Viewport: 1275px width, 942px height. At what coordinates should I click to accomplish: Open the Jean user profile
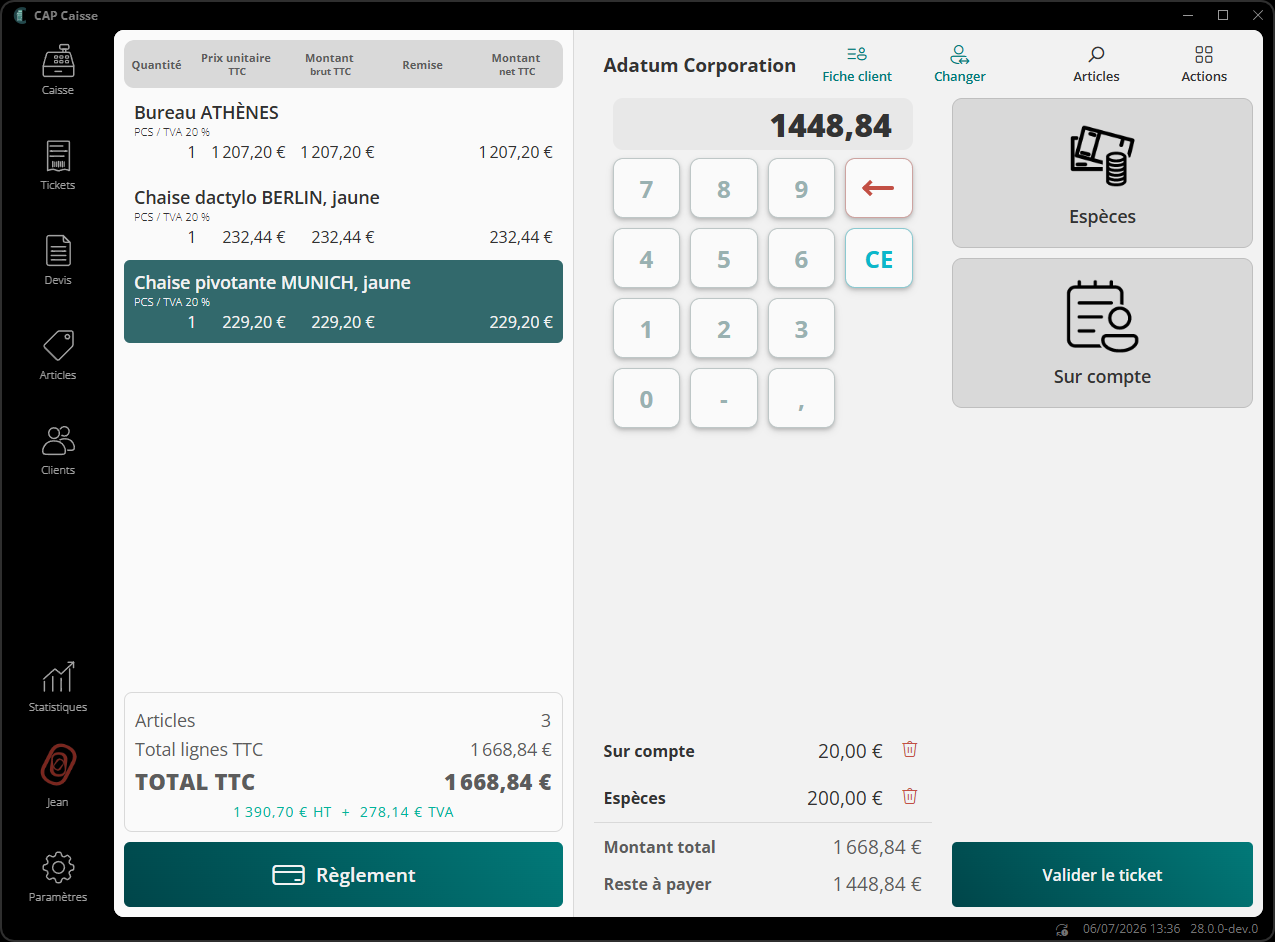[x=57, y=777]
